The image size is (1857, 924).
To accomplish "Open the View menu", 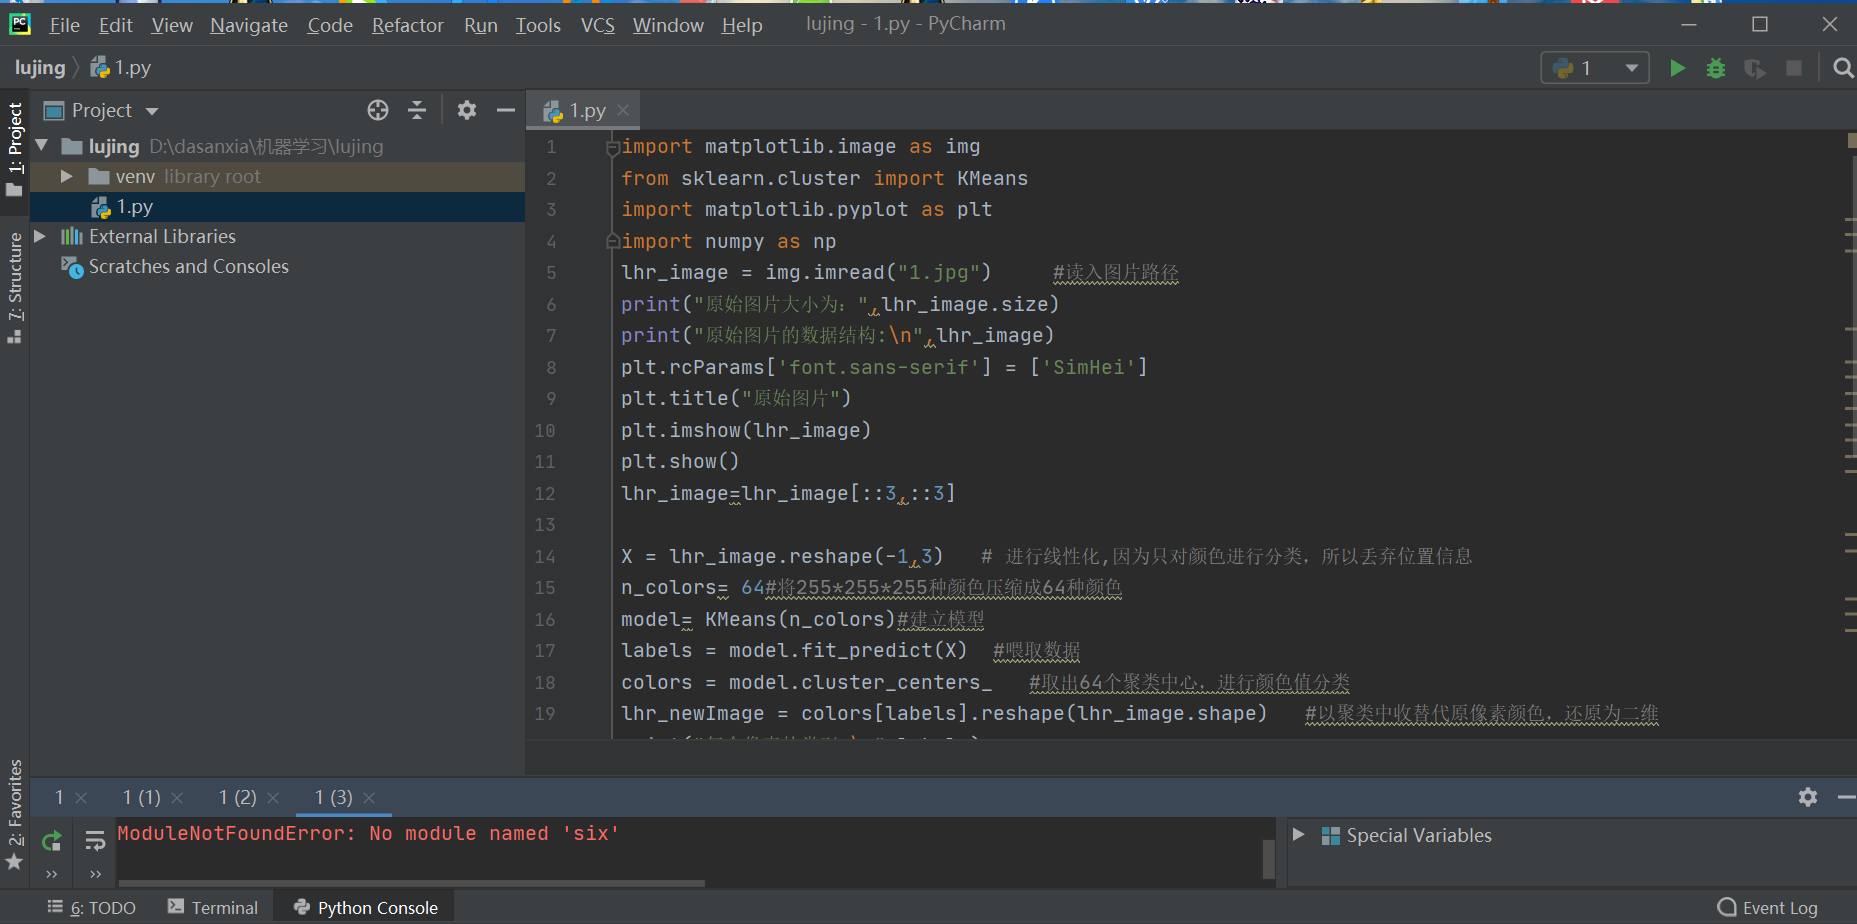I will [172, 25].
